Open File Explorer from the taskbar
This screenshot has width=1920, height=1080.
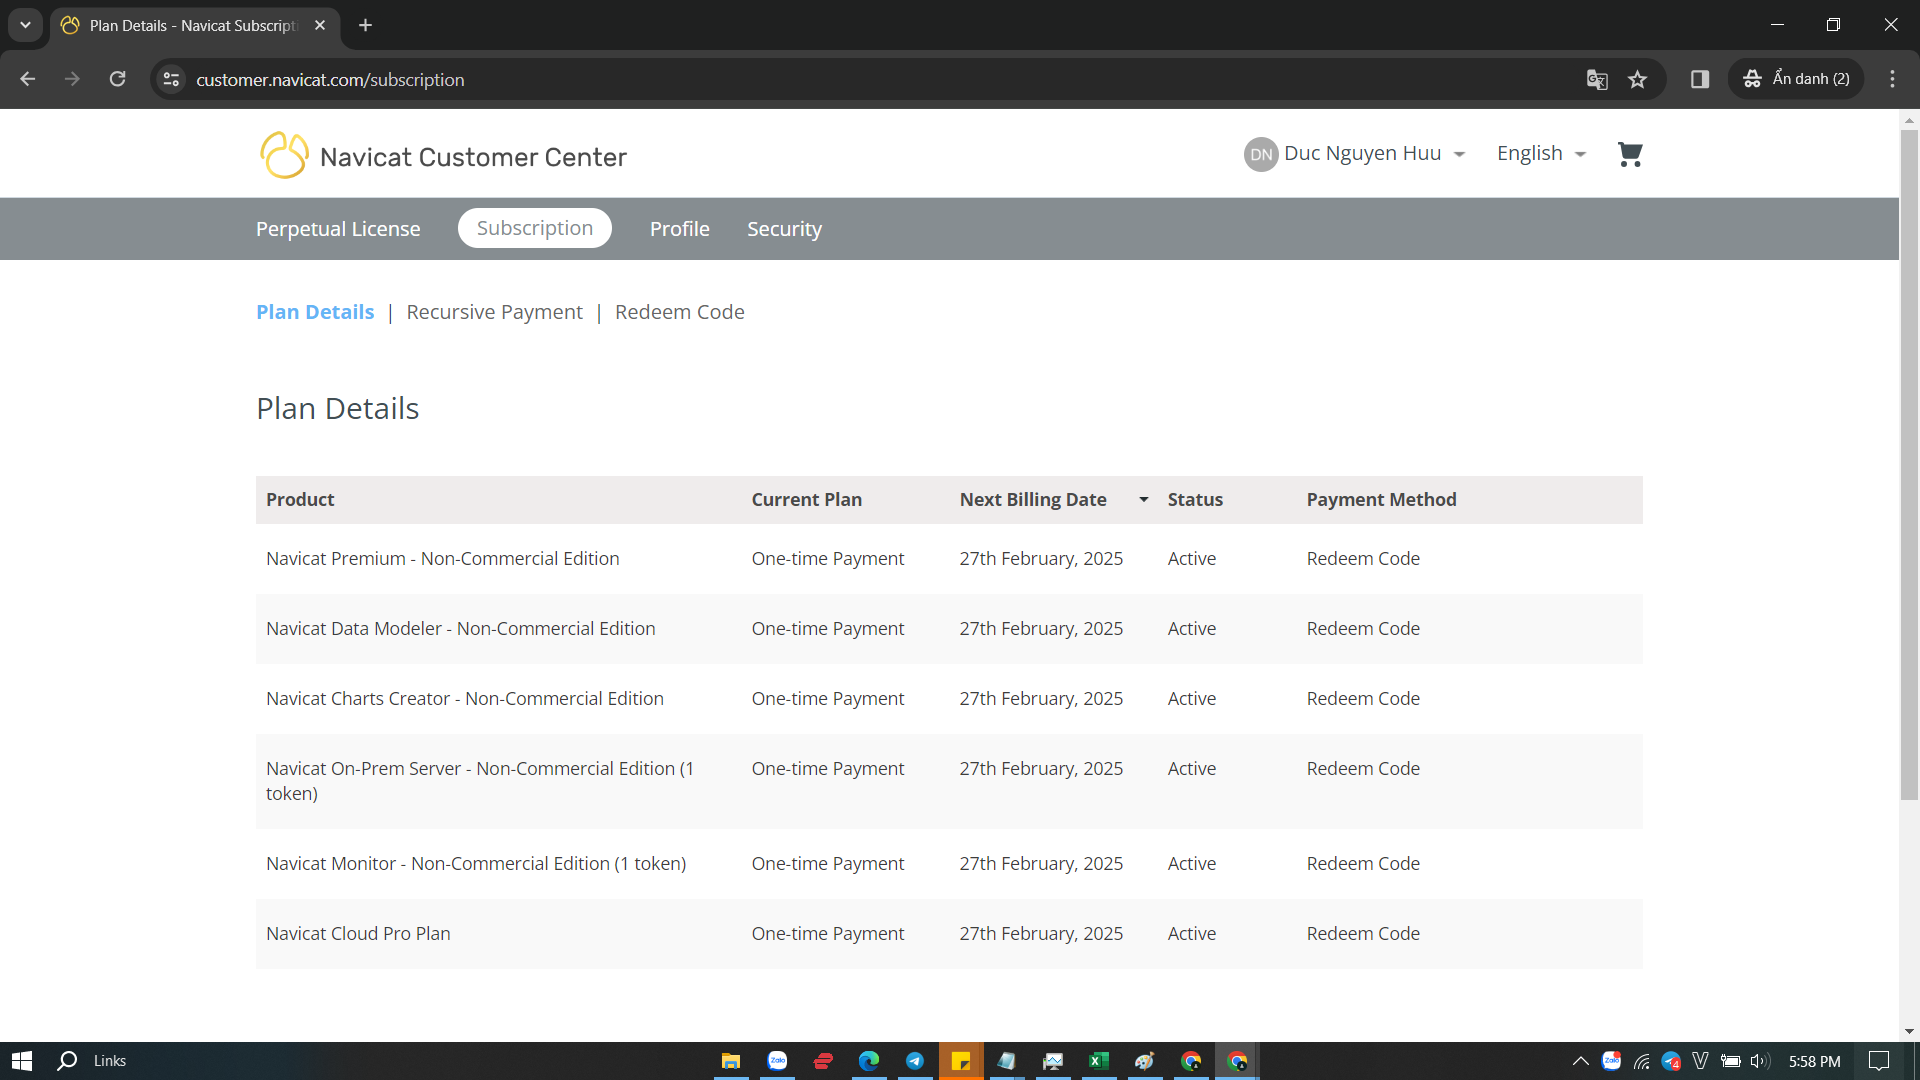point(731,1061)
